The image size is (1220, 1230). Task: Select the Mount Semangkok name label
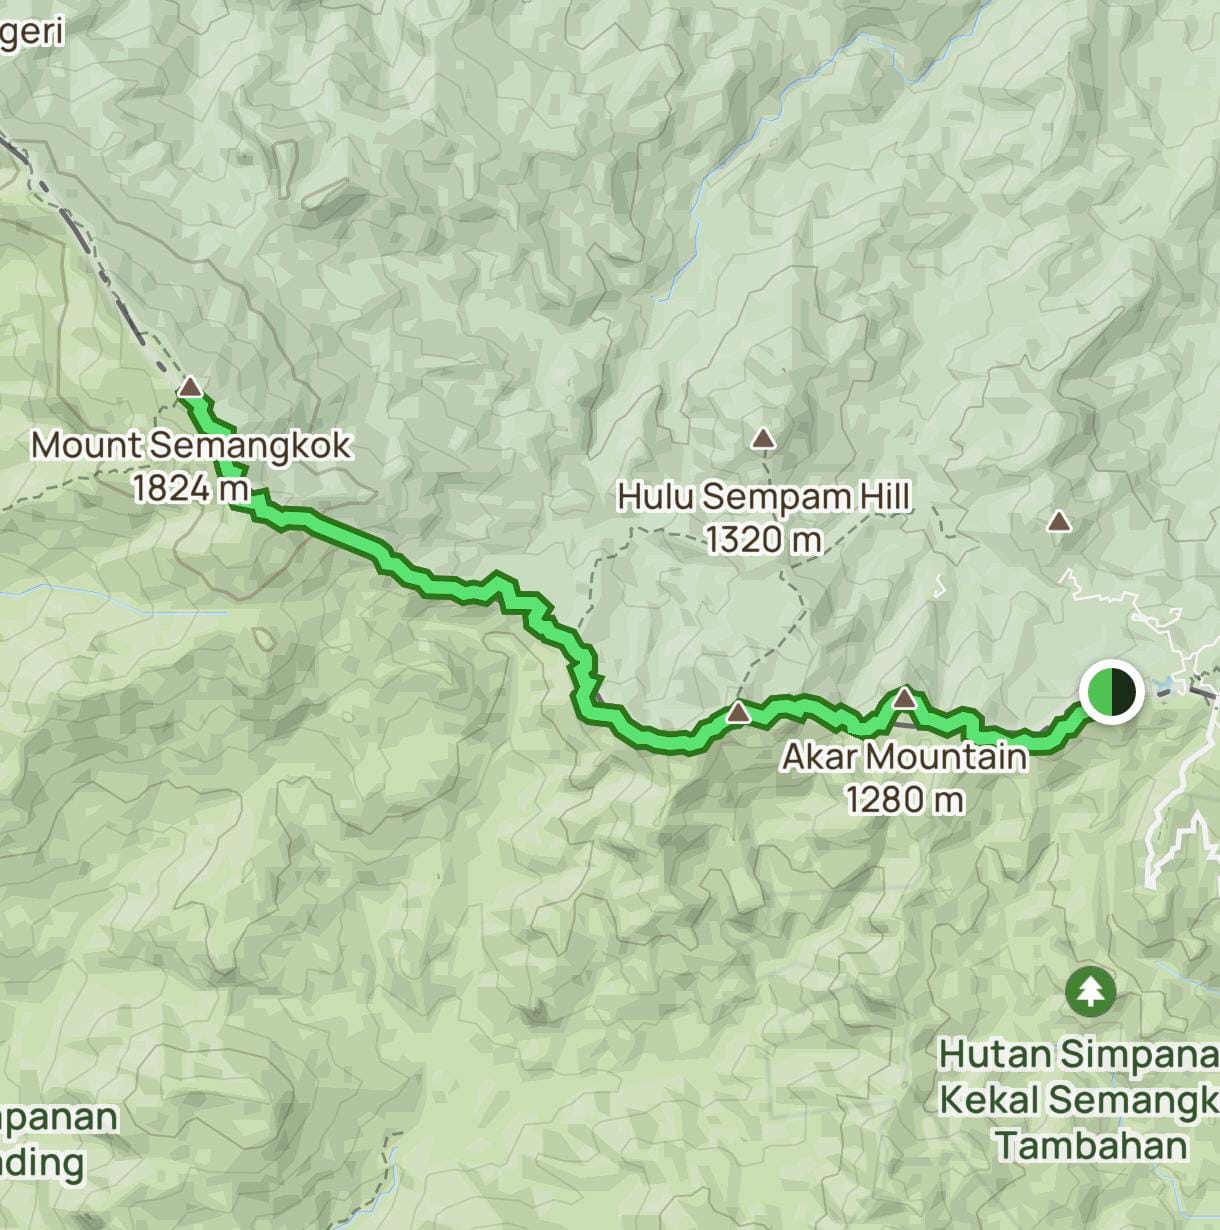pyautogui.click(x=191, y=445)
